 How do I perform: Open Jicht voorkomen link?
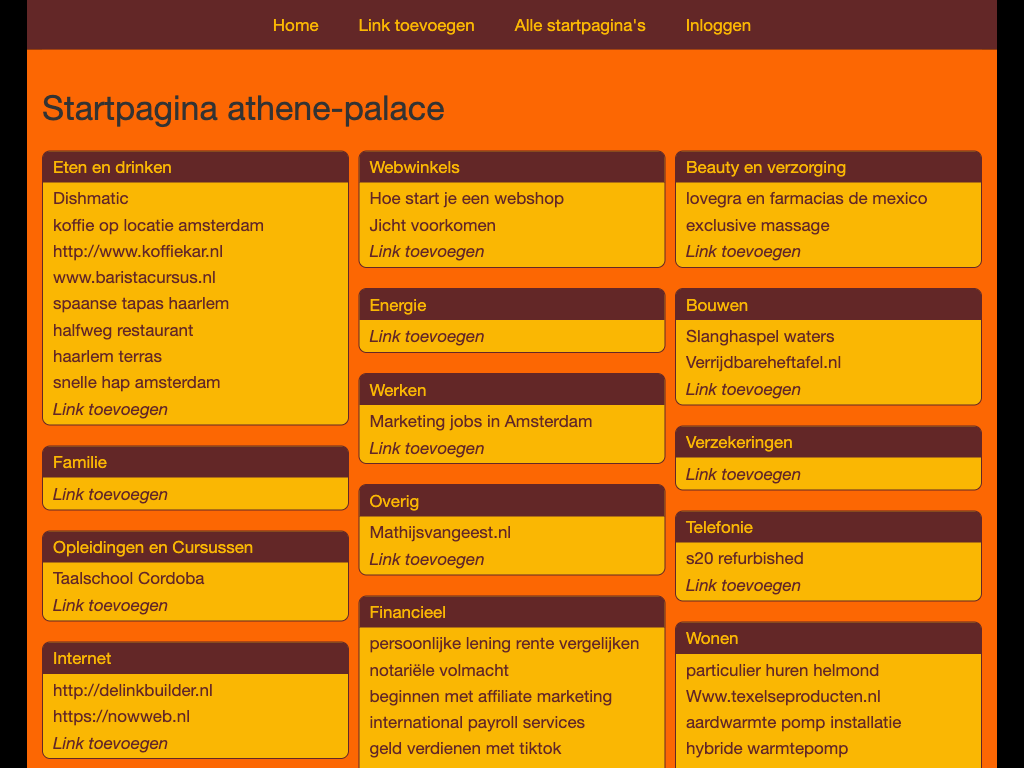coord(432,225)
